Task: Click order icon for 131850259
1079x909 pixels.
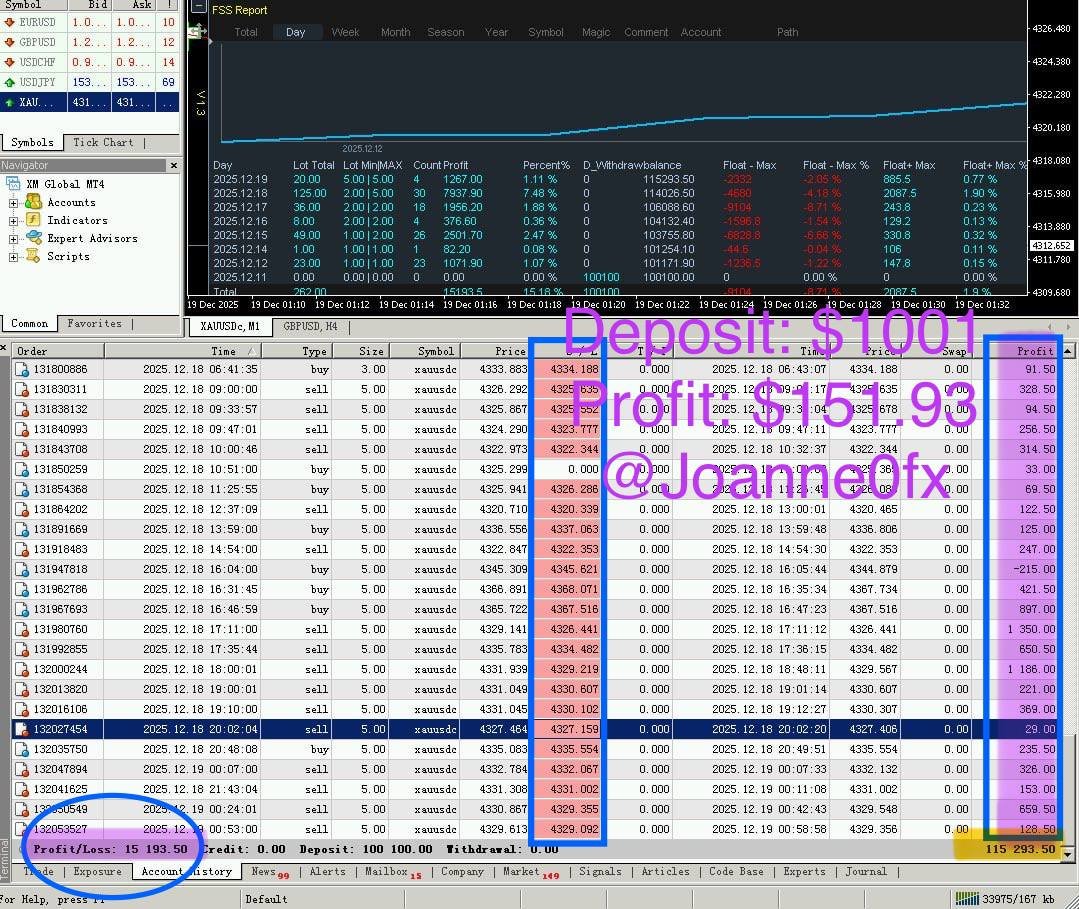Action: (22, 469)
